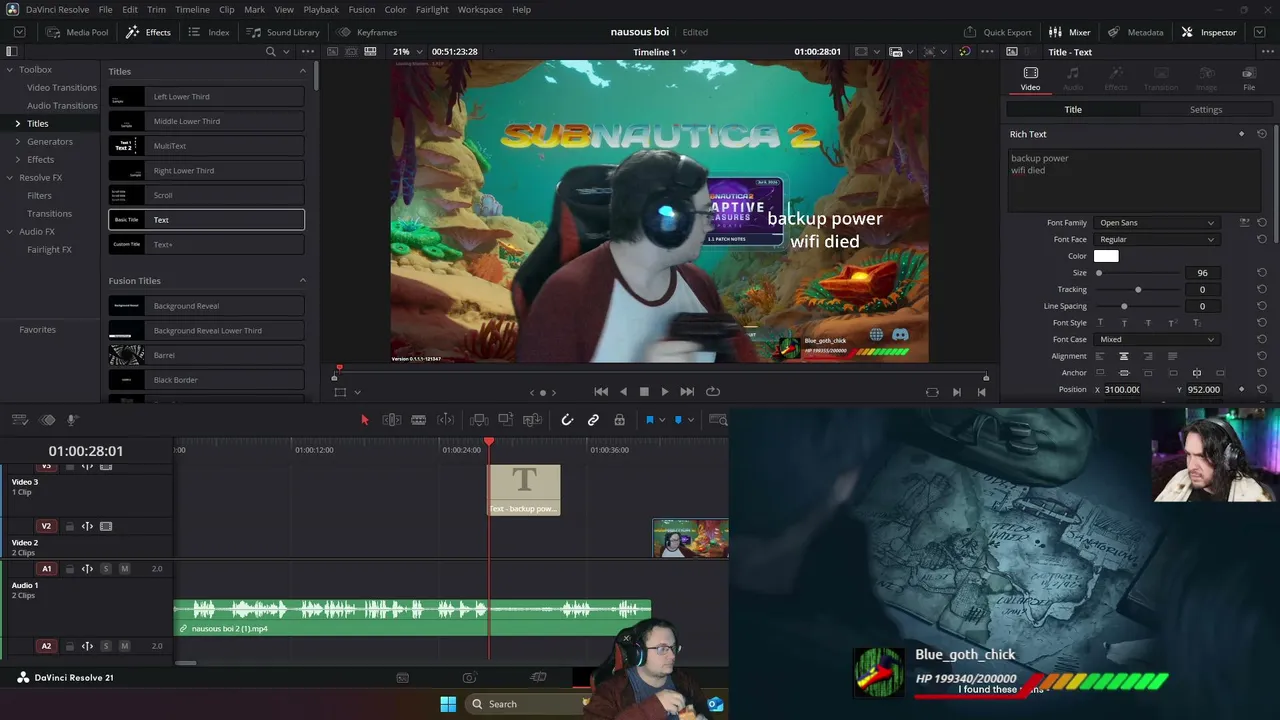Toggle the Effects panel button
This screenshot has width=1280, height=720.
(148, 32)
